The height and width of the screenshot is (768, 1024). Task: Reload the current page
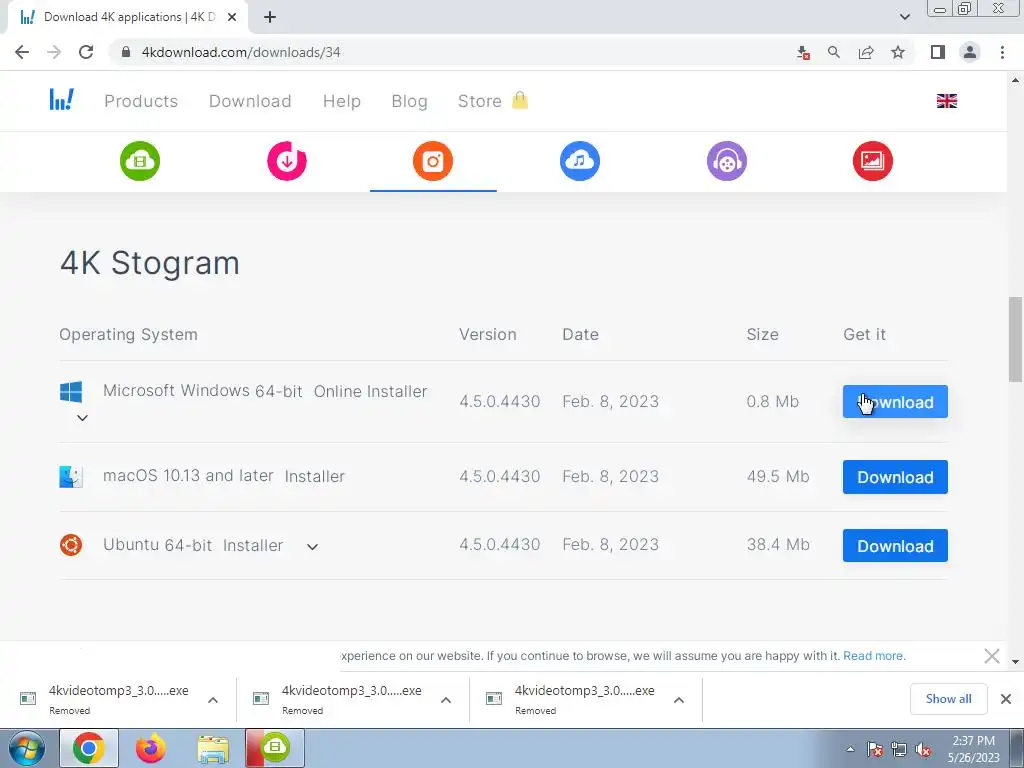tap(86, 52)
